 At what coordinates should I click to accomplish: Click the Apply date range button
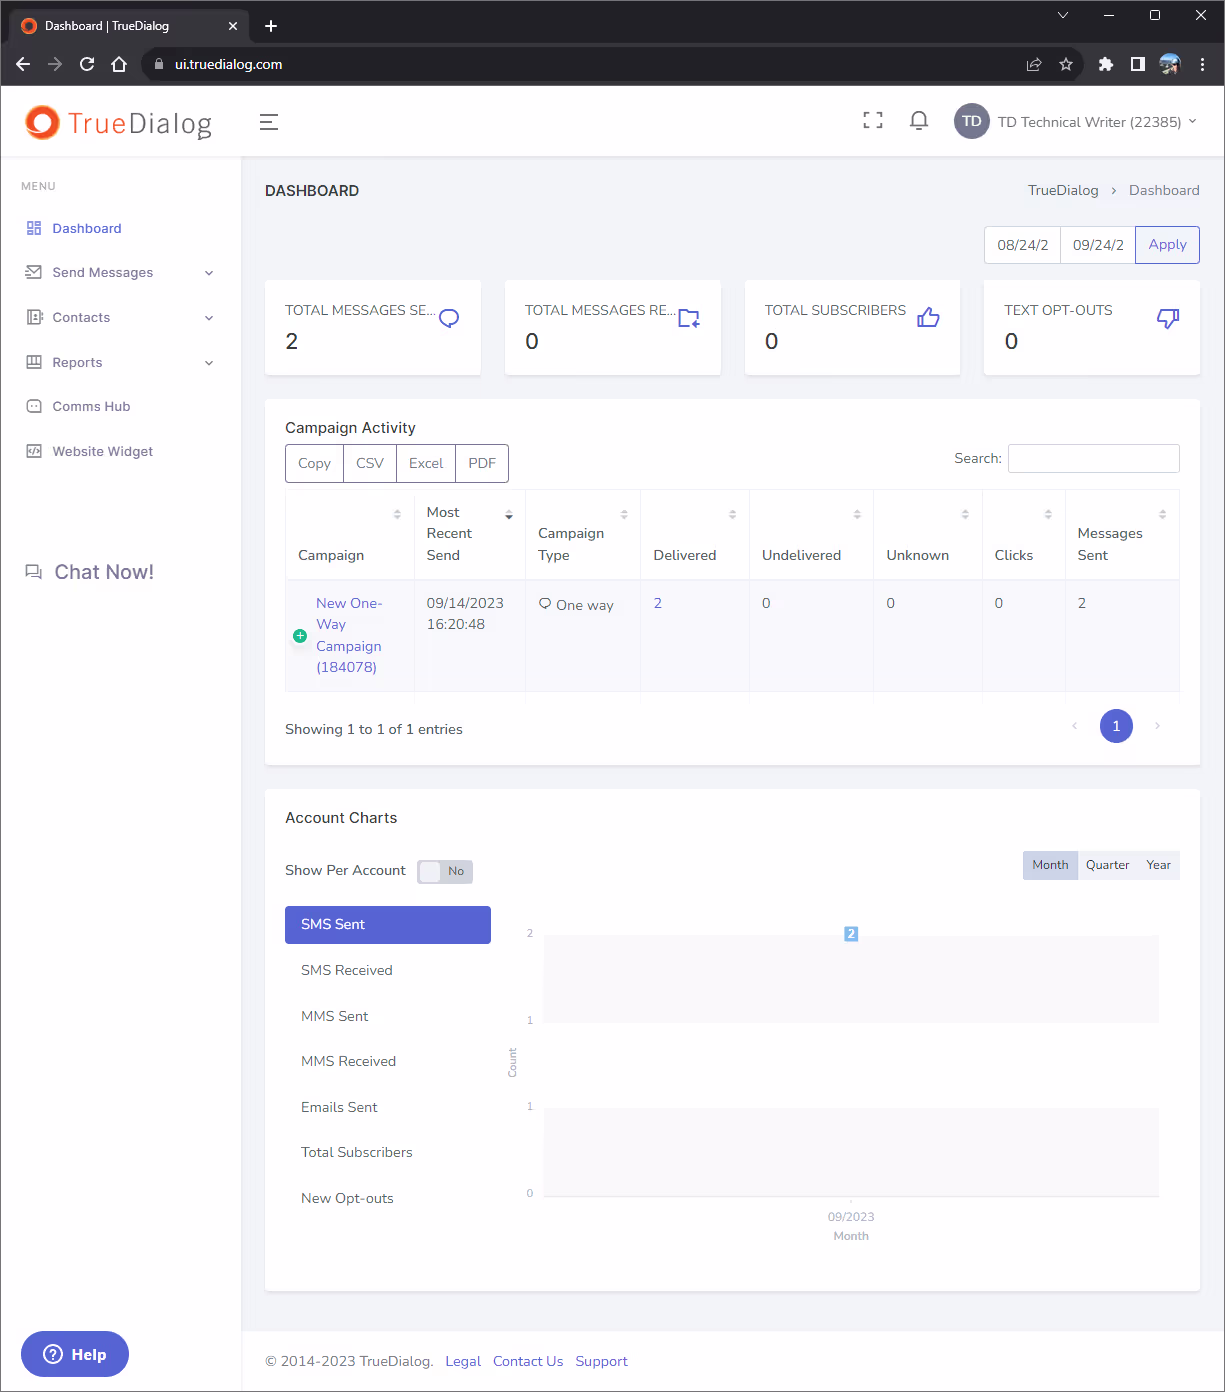[x=1167, y=245]
